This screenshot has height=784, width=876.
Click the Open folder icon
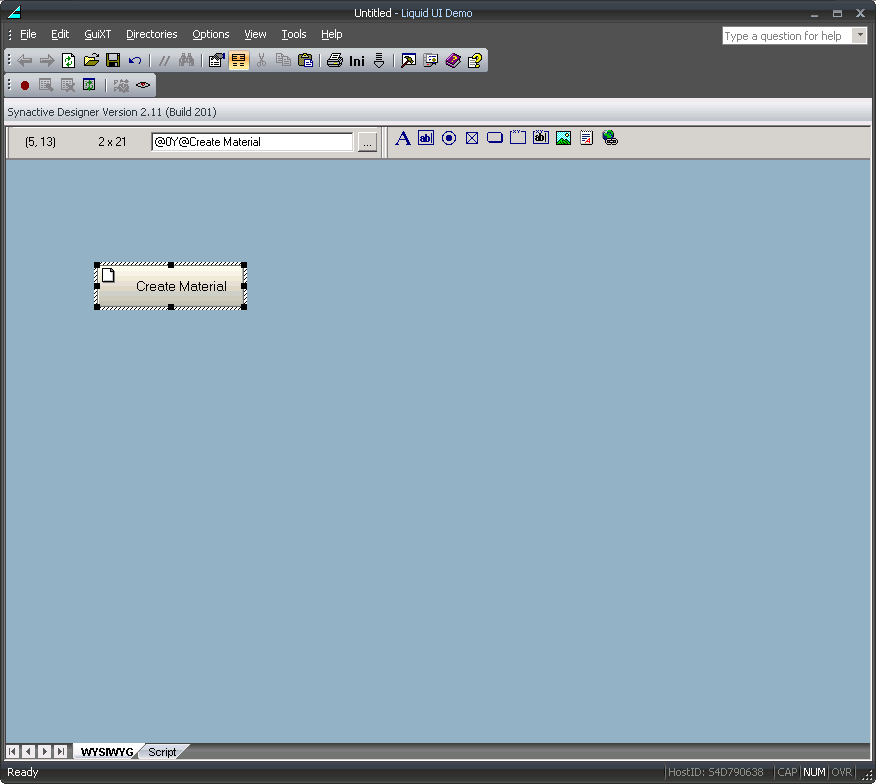(x=91, y=60)
